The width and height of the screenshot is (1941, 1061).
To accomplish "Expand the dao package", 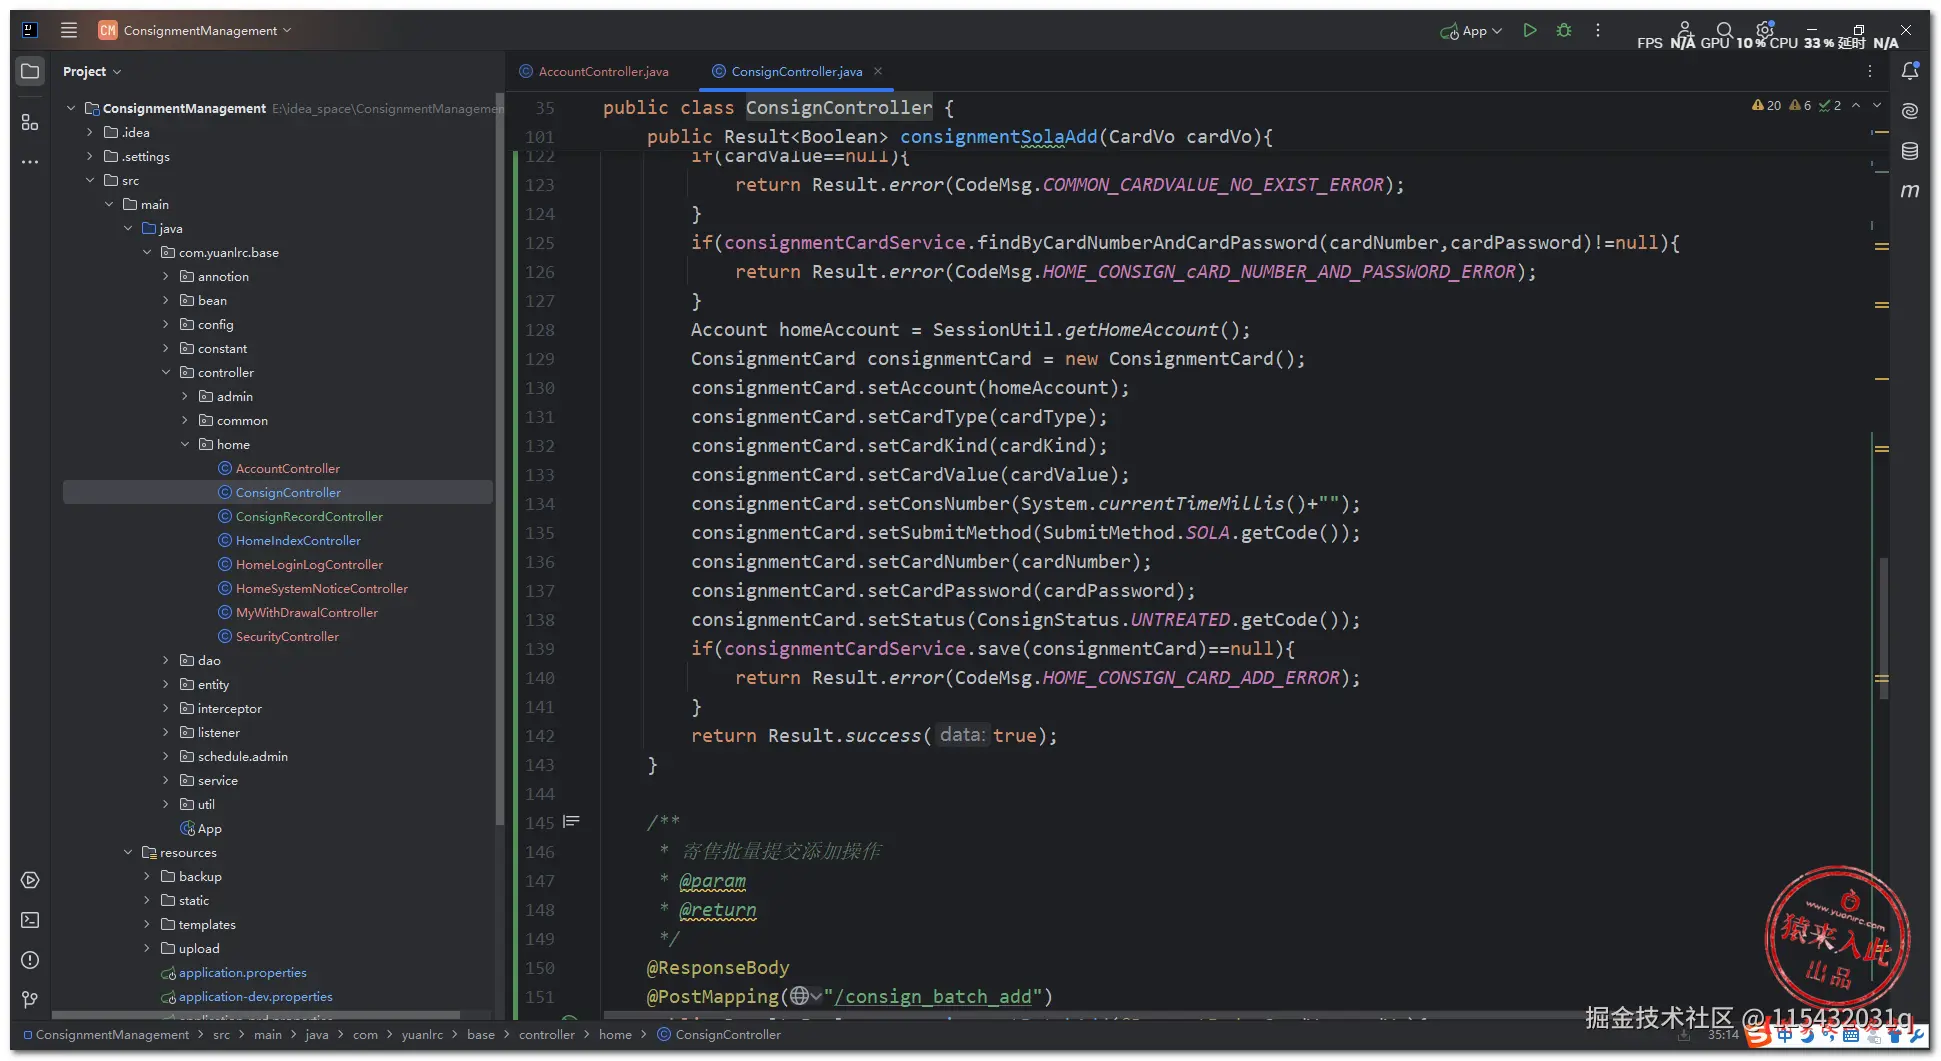I will pyautogui.click(x=166, y=660).
